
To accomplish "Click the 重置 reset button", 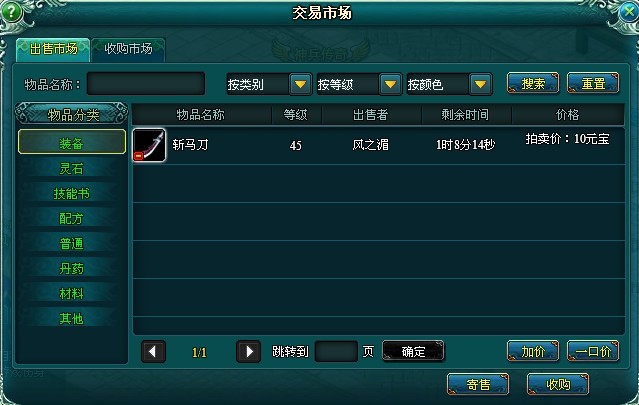I will point(593,84).
